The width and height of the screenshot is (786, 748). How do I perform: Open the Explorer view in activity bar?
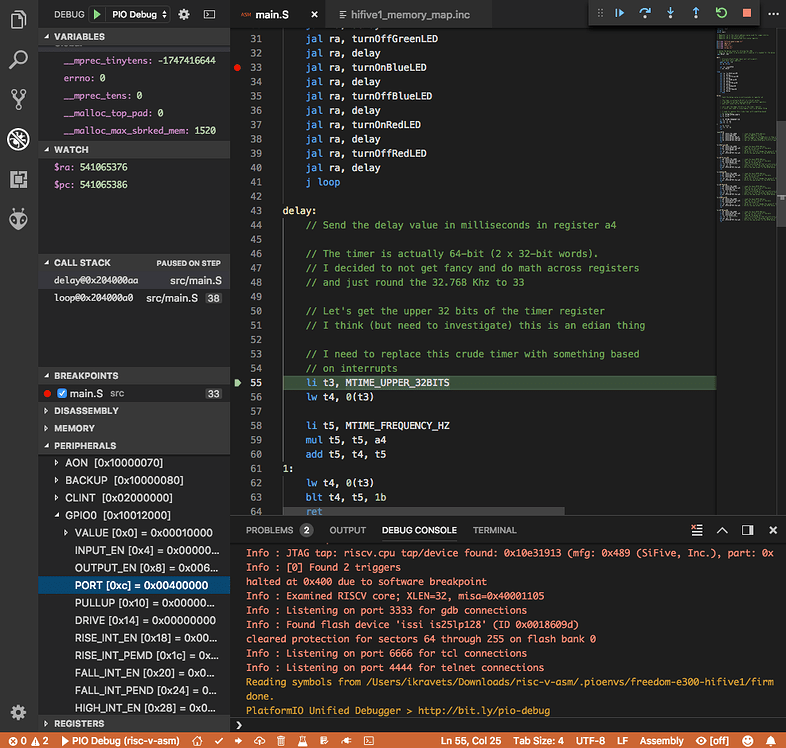19,20
